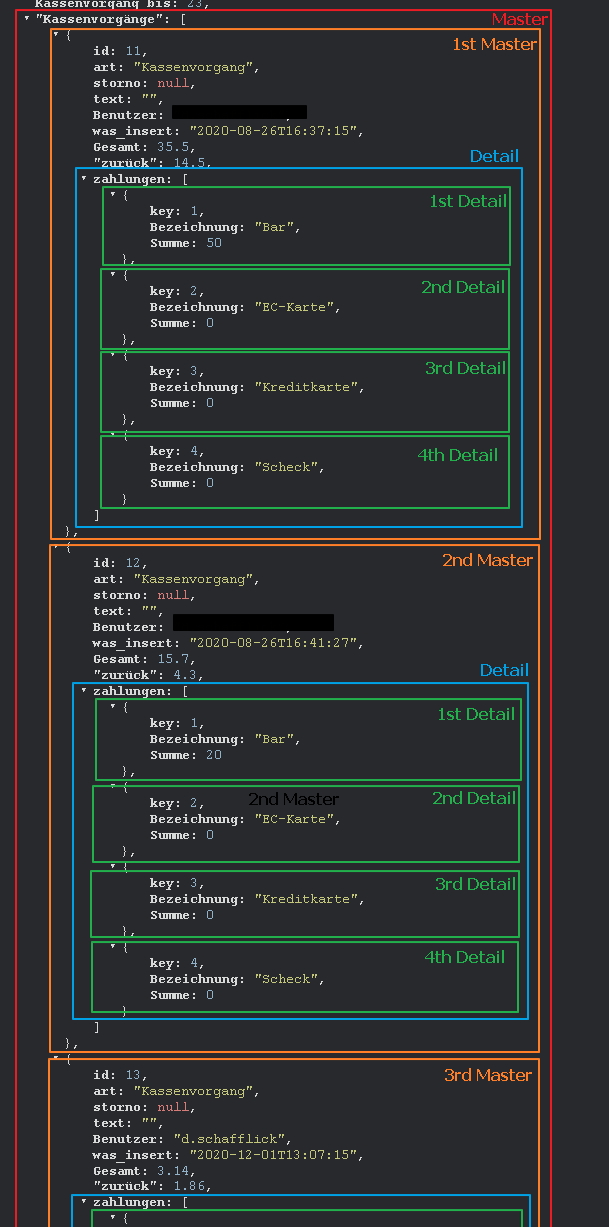Click the storno null value under id 12
Screen dimensions: 609x1227
point(172,595)
